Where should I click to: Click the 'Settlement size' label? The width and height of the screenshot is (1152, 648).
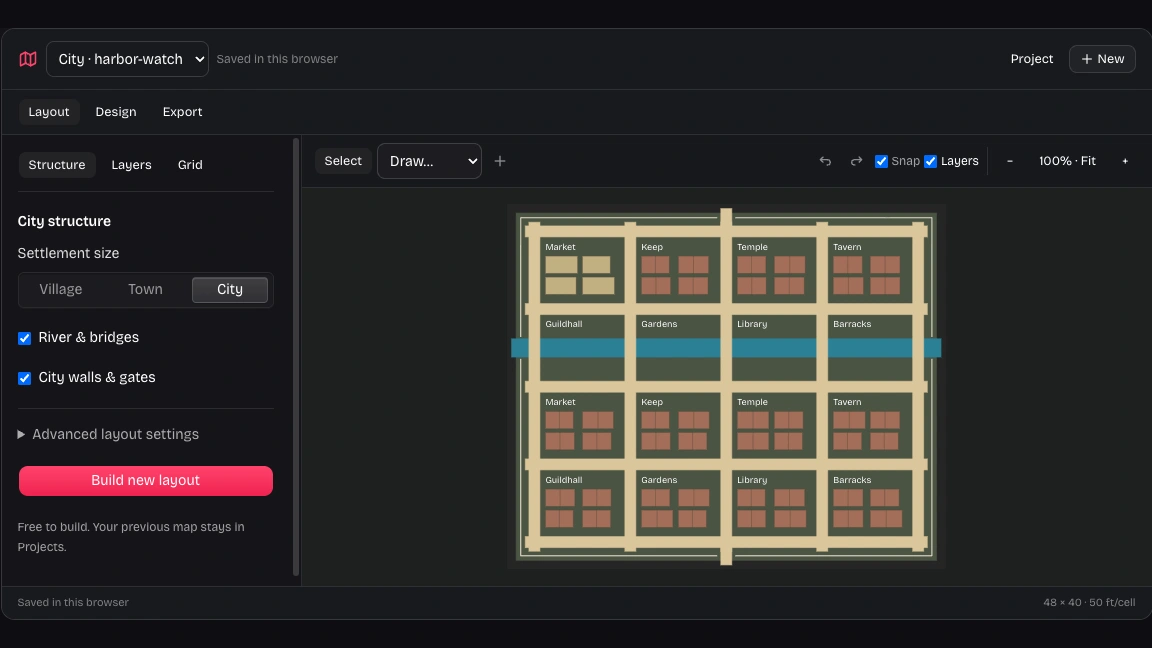[x=68, y=253]
